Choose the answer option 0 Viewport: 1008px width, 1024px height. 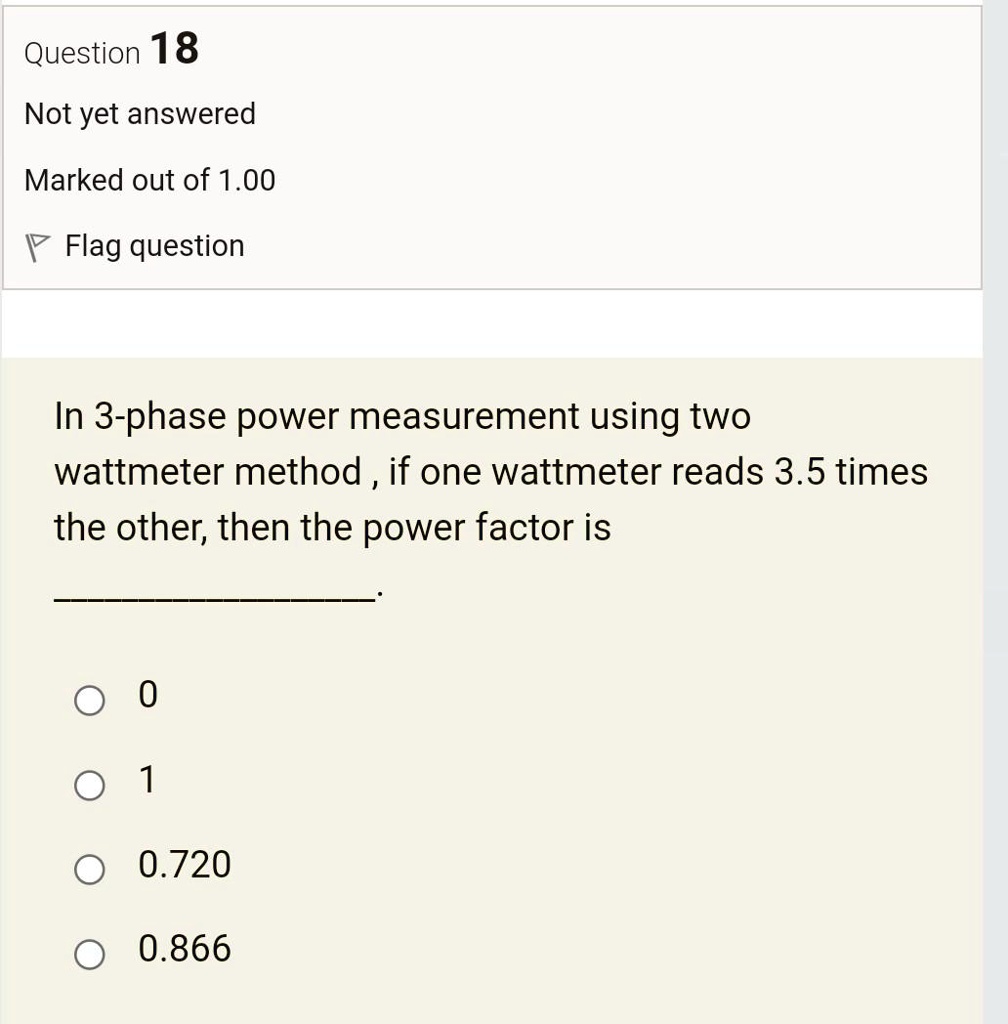pyautogui.click(x=89, y=700)
